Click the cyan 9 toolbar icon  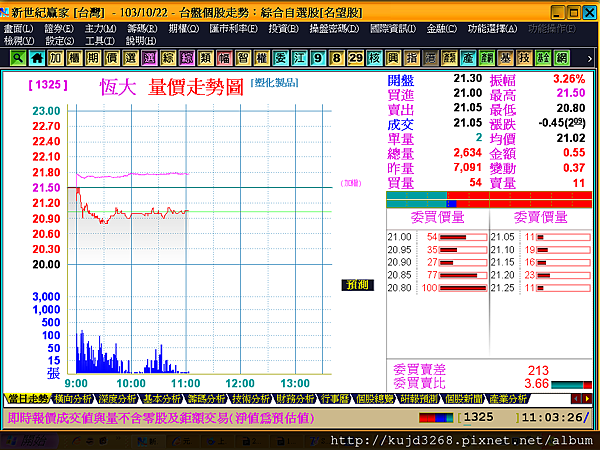click(x=318, y=58)
